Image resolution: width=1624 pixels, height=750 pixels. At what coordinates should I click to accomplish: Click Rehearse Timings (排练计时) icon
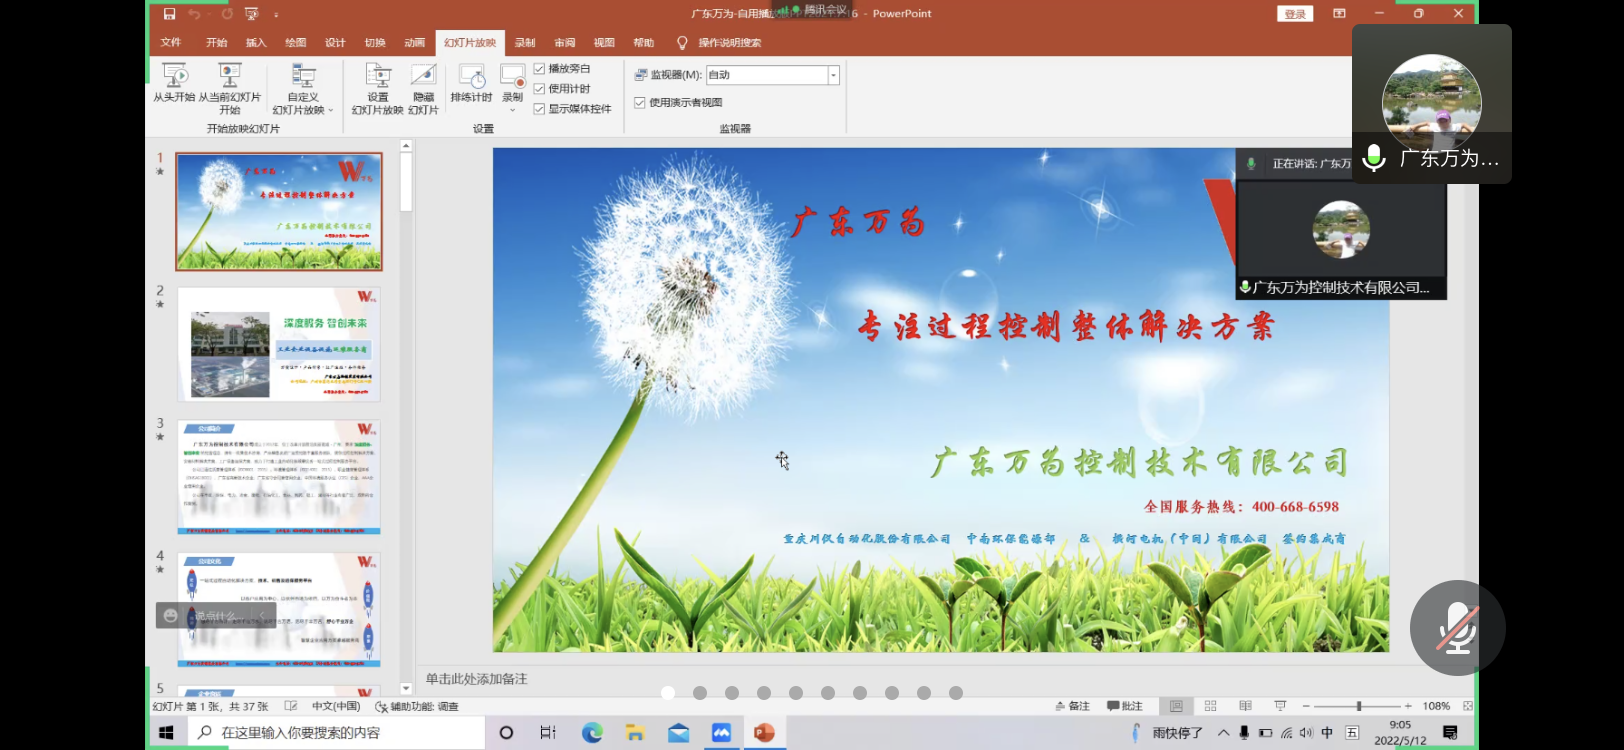(471, 78)
